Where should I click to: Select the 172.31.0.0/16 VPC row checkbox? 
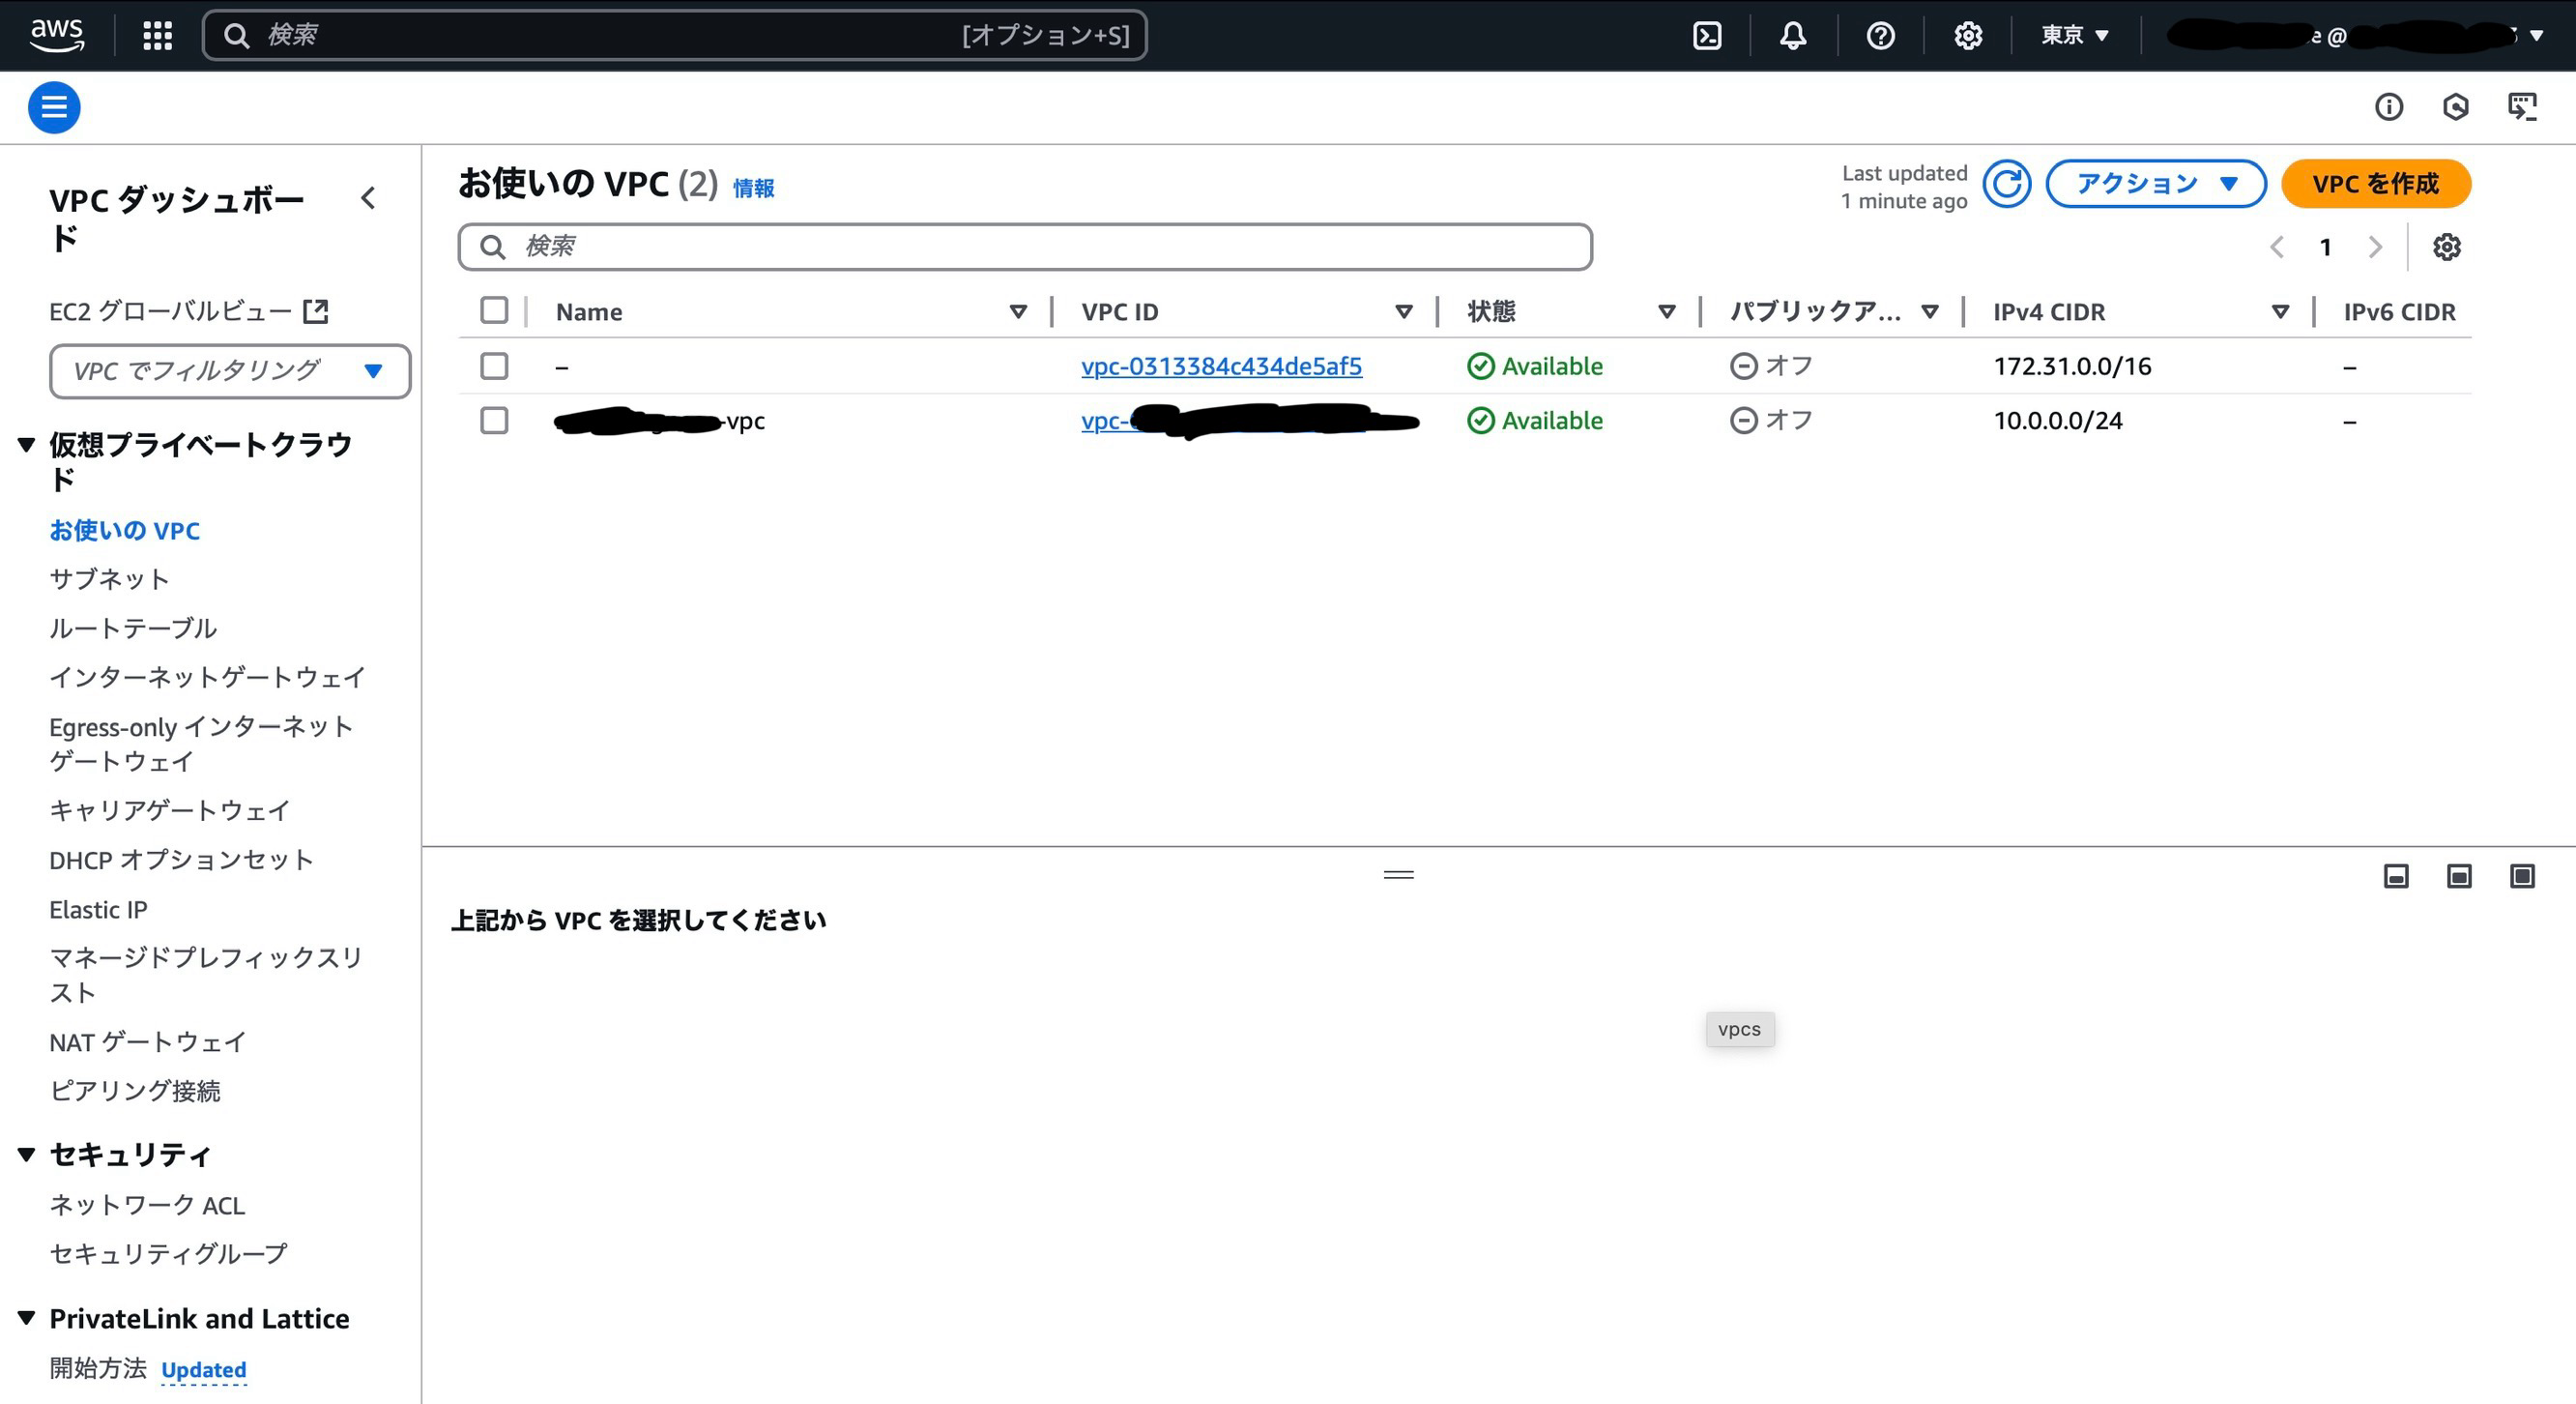coord(494,366)
